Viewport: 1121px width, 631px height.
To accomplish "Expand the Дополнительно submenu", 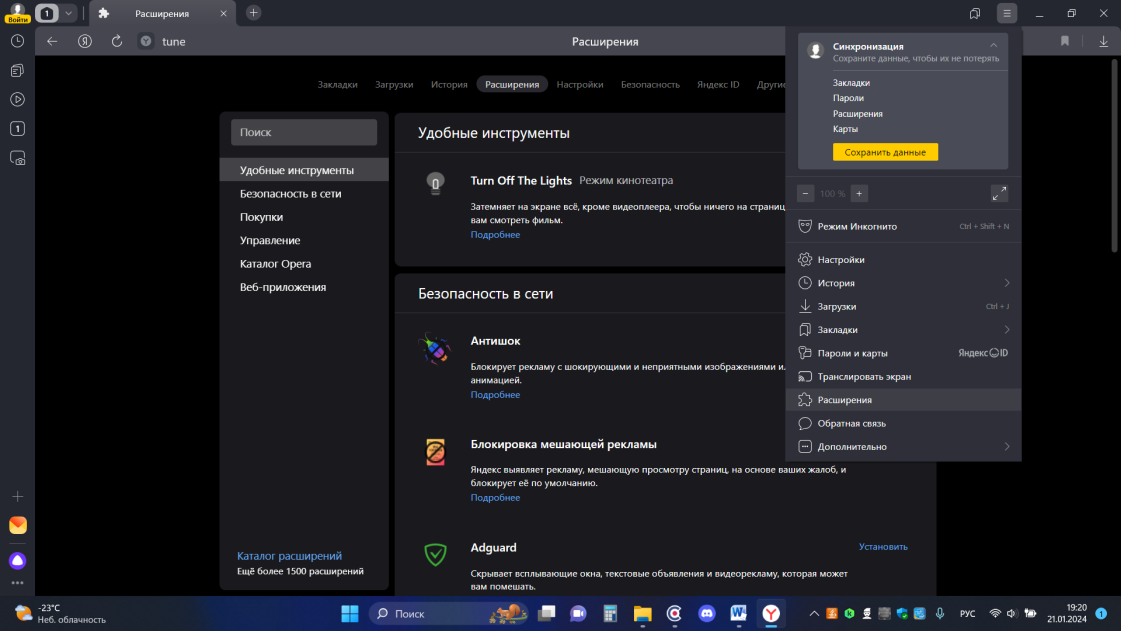I will click(x=1006, y=447).
